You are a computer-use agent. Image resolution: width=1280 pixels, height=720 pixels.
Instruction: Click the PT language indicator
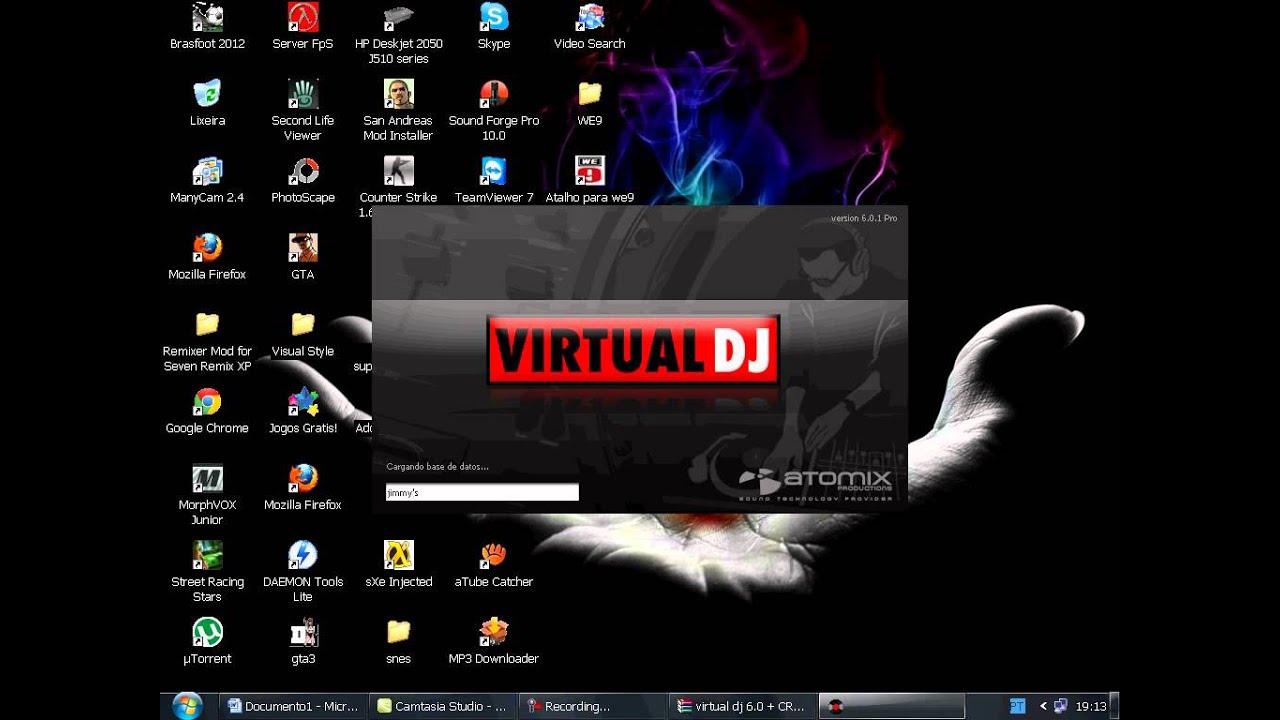point(1017,706)
